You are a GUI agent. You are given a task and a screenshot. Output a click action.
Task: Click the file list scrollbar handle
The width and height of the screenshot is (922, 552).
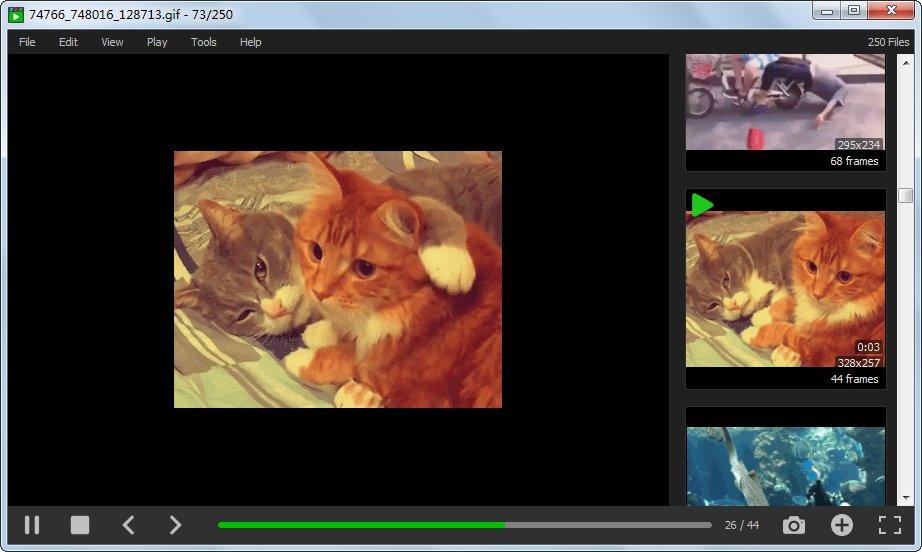pyautogui.click(x=906, y=195)
